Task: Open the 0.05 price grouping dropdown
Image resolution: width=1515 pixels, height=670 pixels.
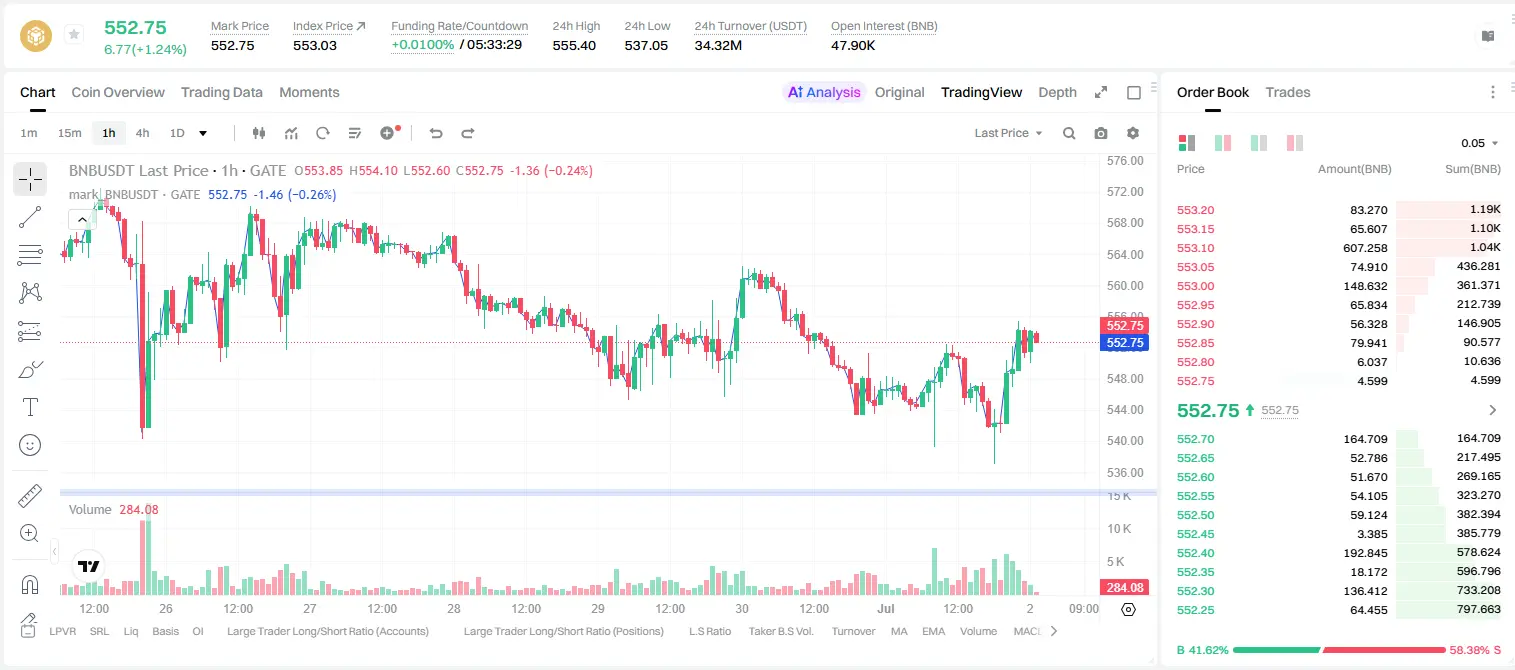Action: coord(1480,143)
